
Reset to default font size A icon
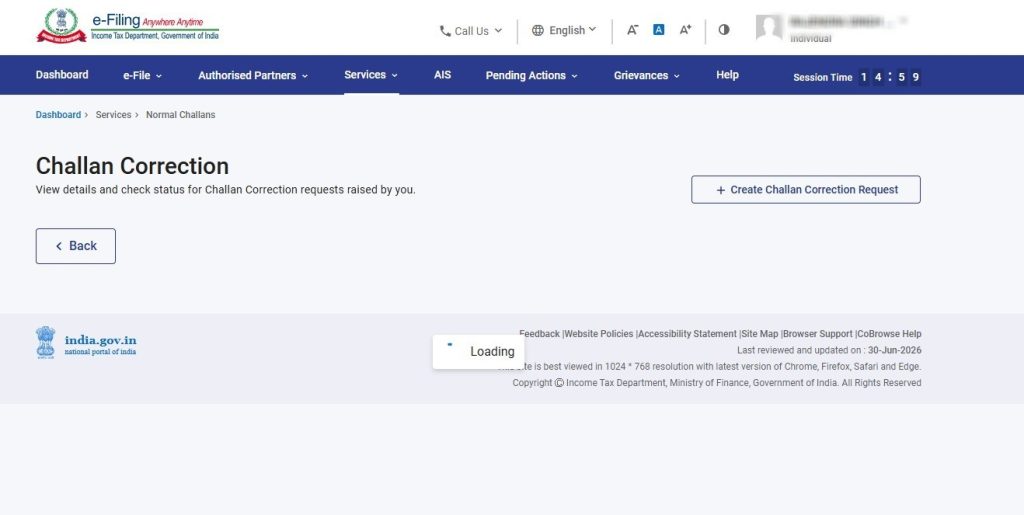pos(658,30)
